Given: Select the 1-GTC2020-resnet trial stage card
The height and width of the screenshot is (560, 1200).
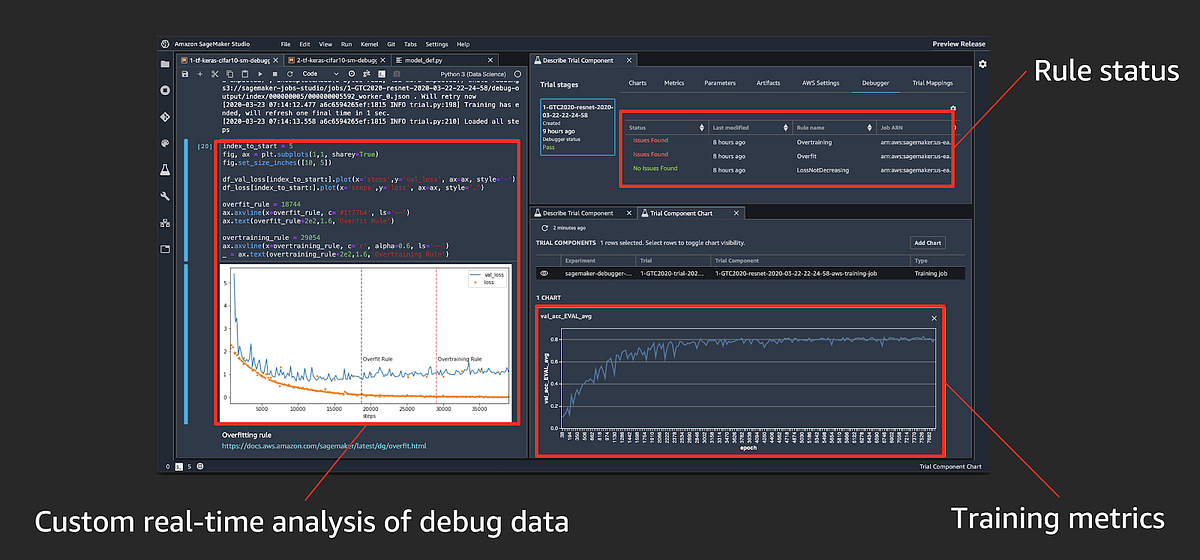Looking at the screenshot, I should [577, 126].
